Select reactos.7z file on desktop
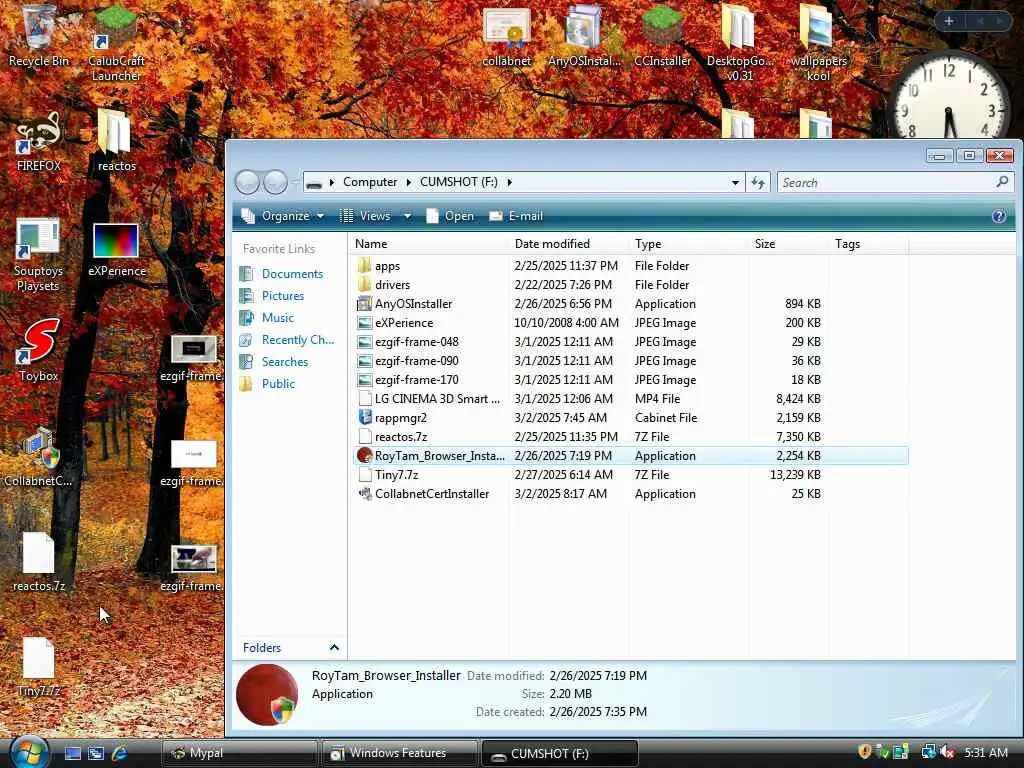This screenshot has width=1024, height=768. click(x=39, y=562)
